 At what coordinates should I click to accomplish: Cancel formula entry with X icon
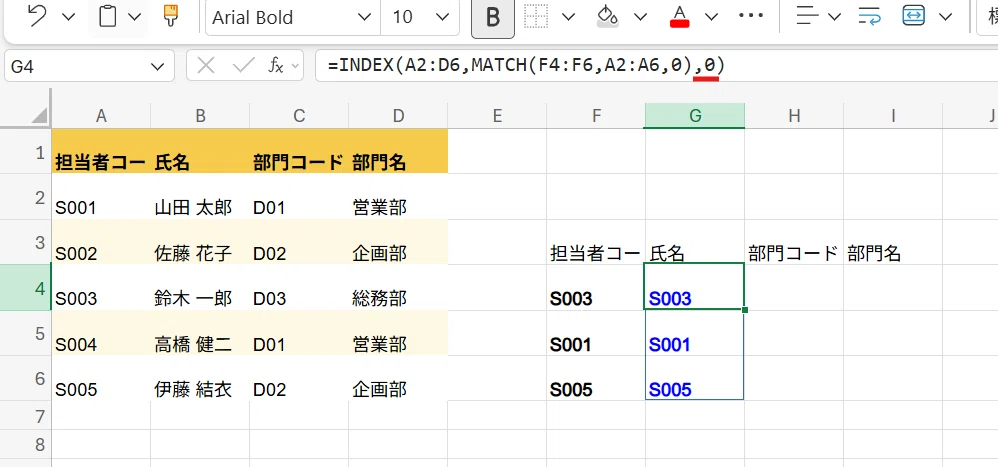tap(206, 66)
